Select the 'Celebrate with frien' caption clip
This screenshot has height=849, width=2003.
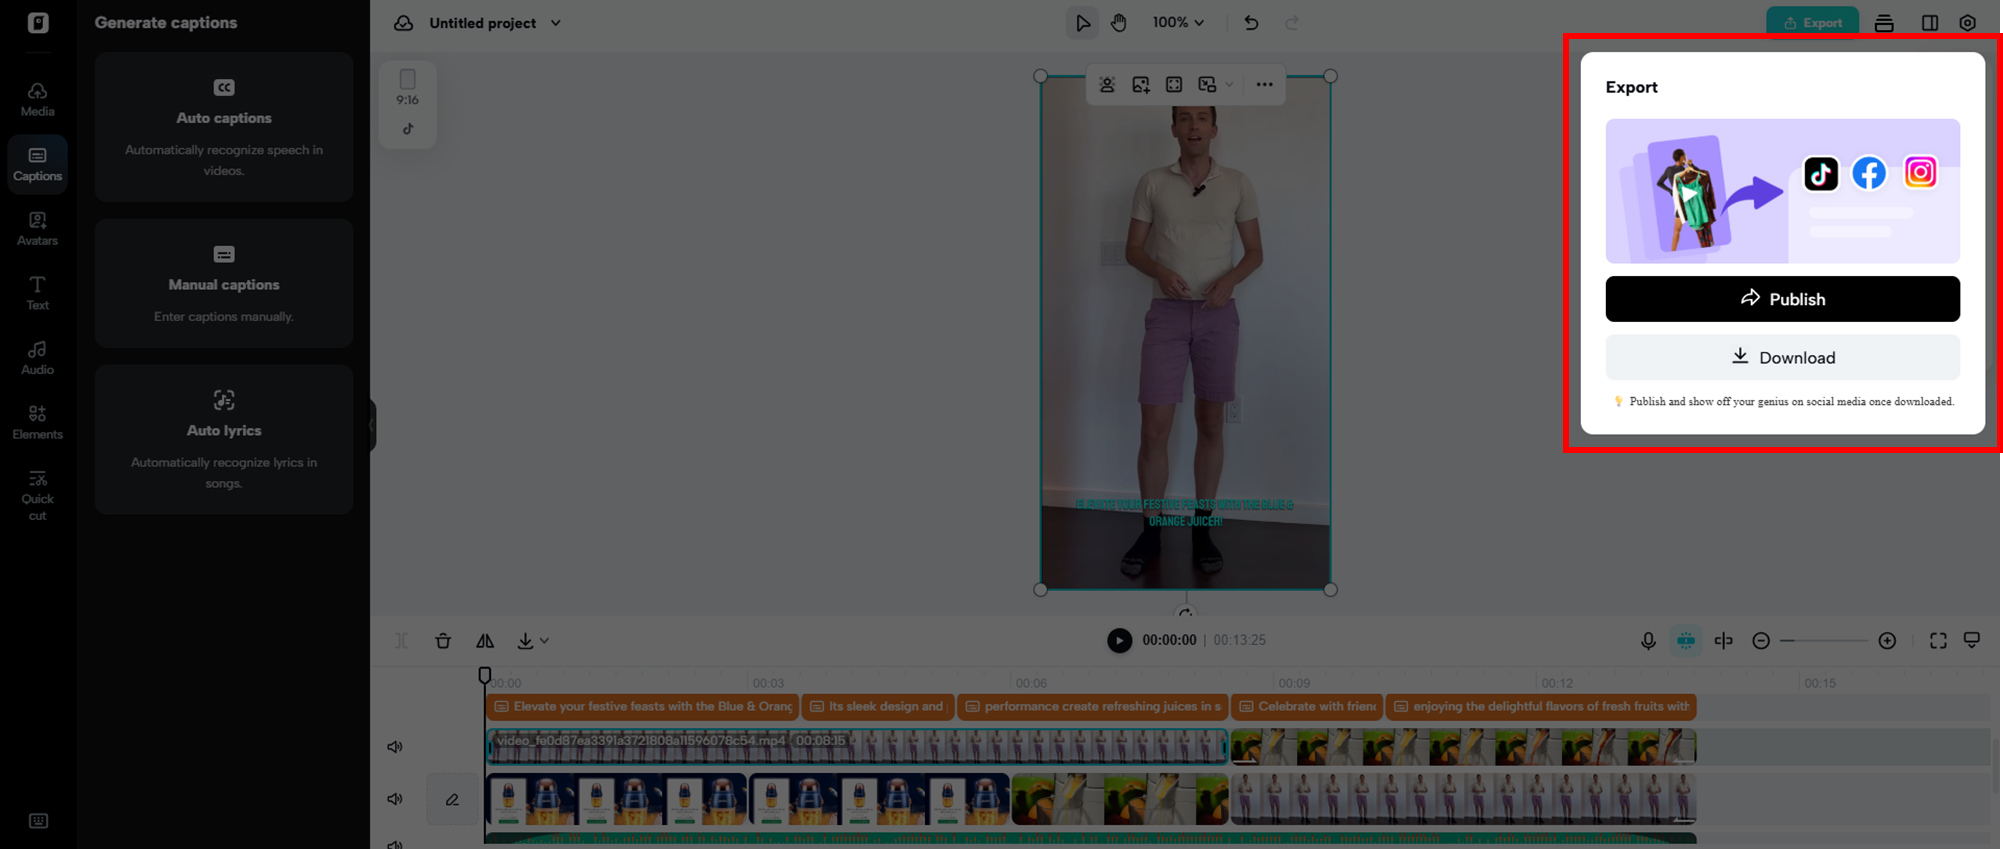tap(1307, 706)
